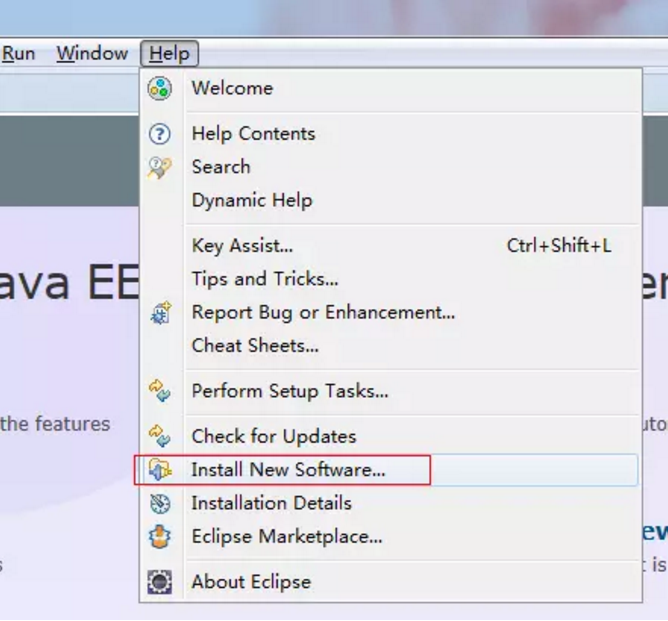
Task: Choose Welcome from the Help menu
Action: (x=390, y=89)
